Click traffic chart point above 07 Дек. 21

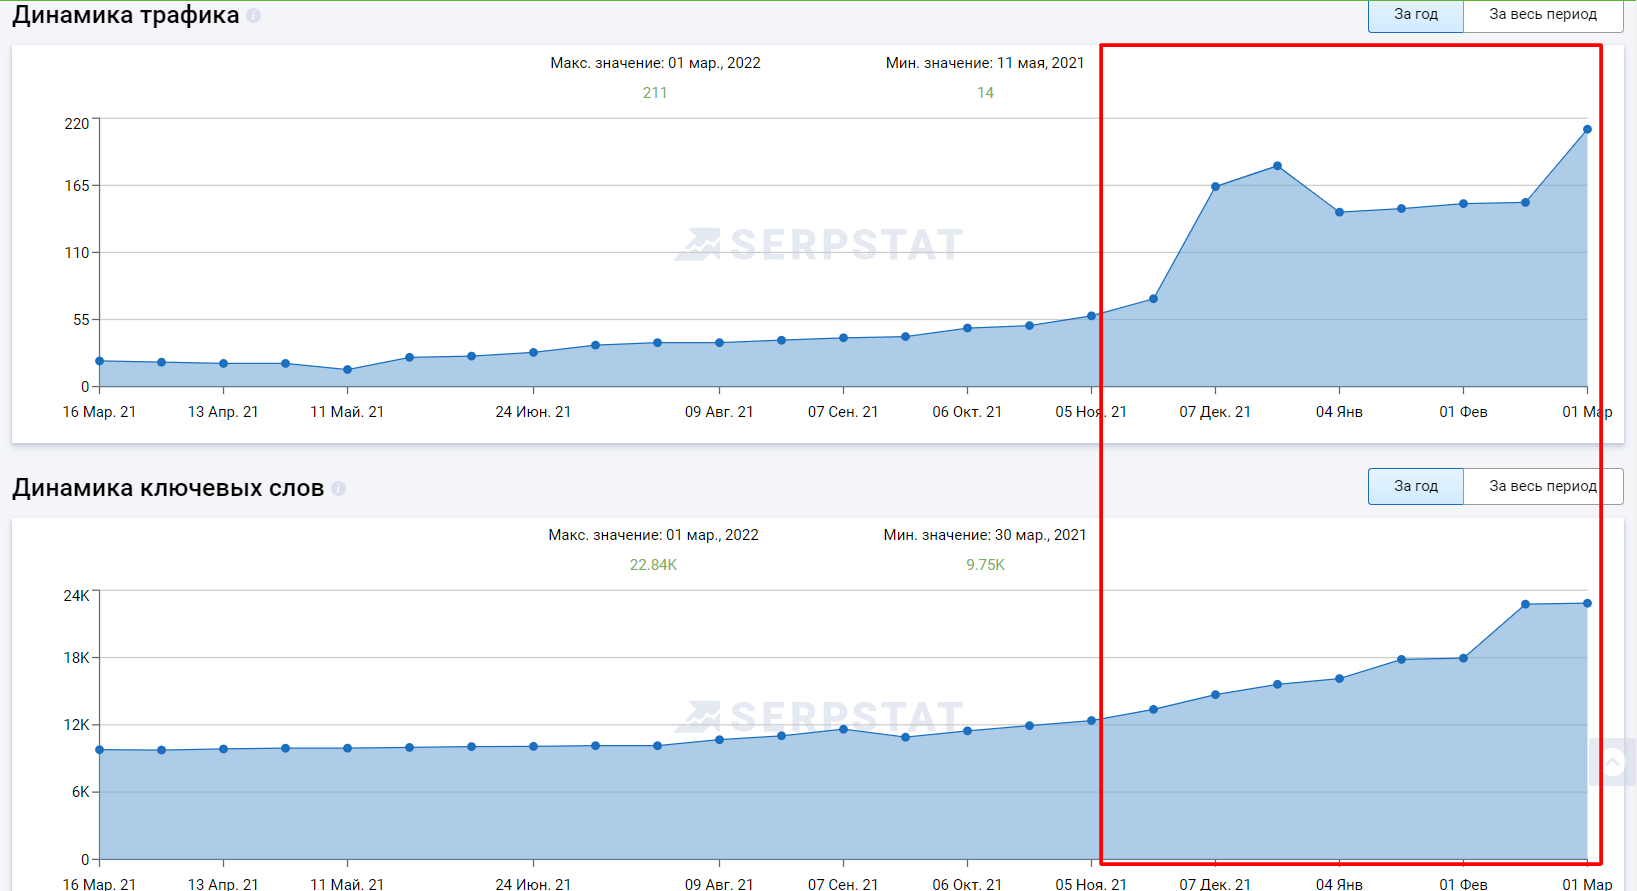[1215, 187]
